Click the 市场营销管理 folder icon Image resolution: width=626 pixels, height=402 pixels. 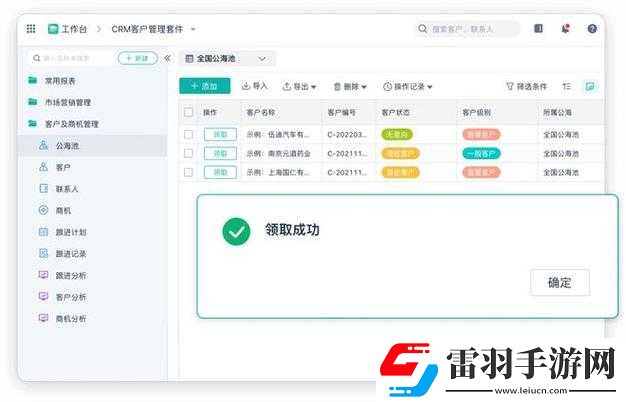pyautogui.click(x=33, y=102)
